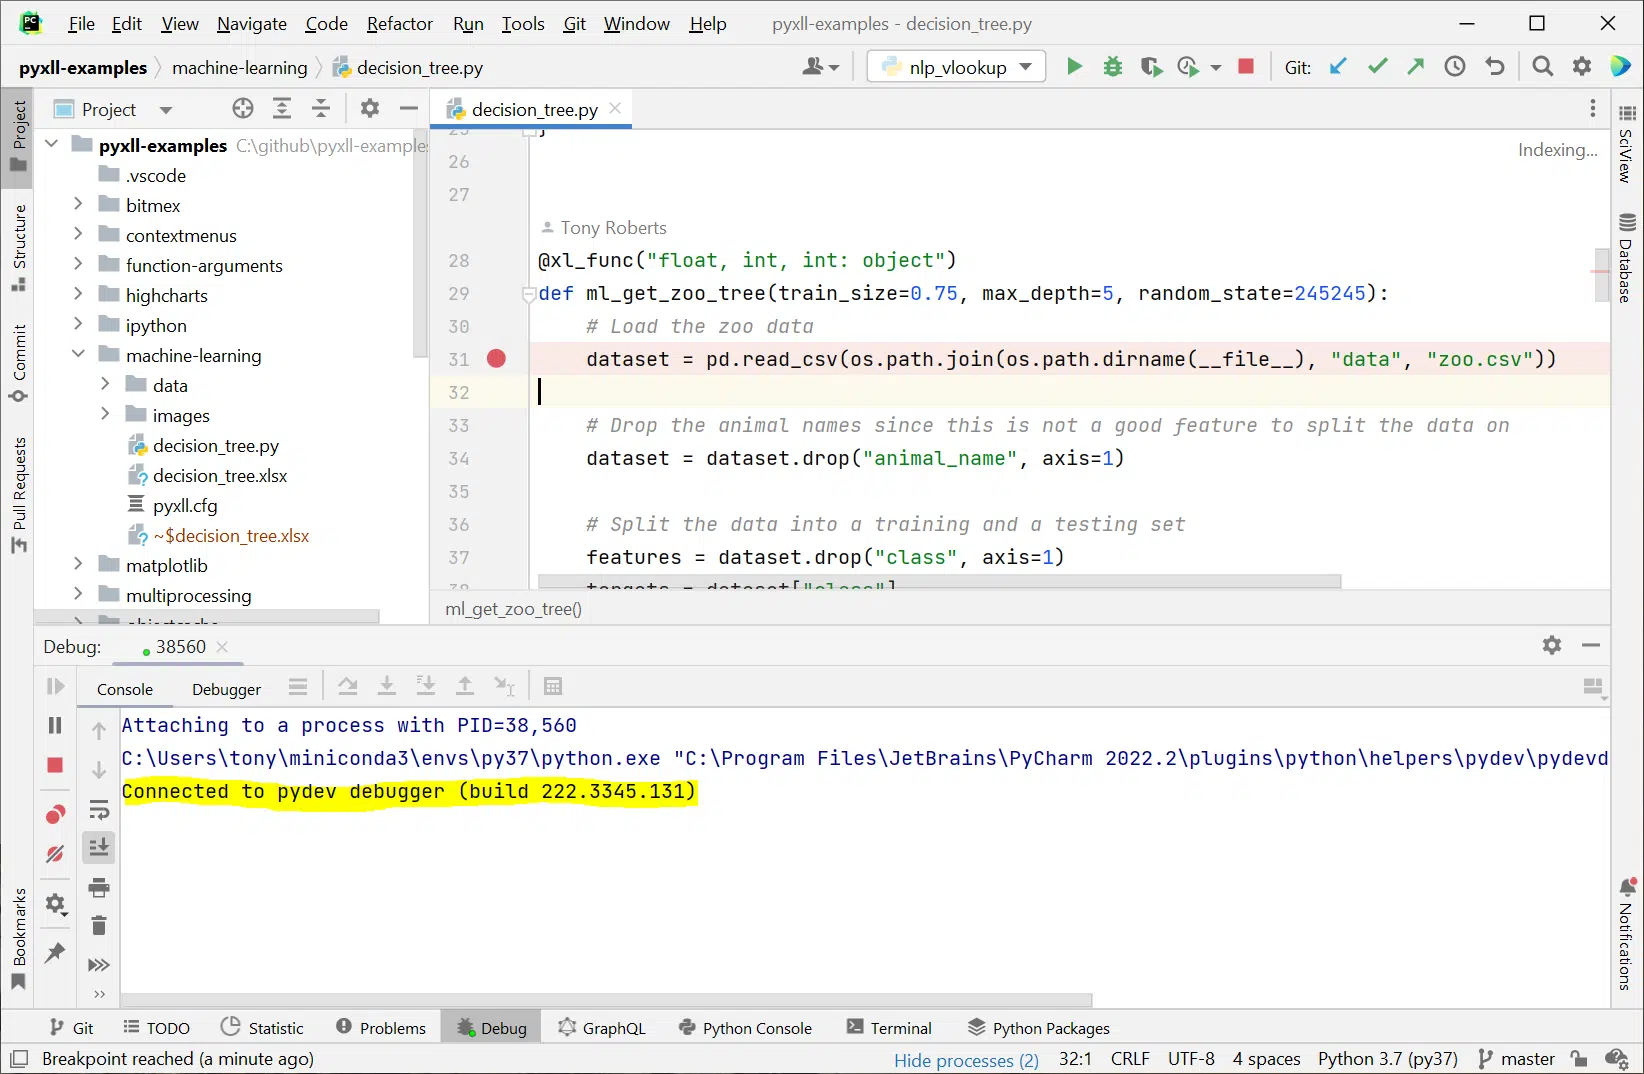Collapse all icon in Project panel
1644x1074 pixels.
point(321,109)
